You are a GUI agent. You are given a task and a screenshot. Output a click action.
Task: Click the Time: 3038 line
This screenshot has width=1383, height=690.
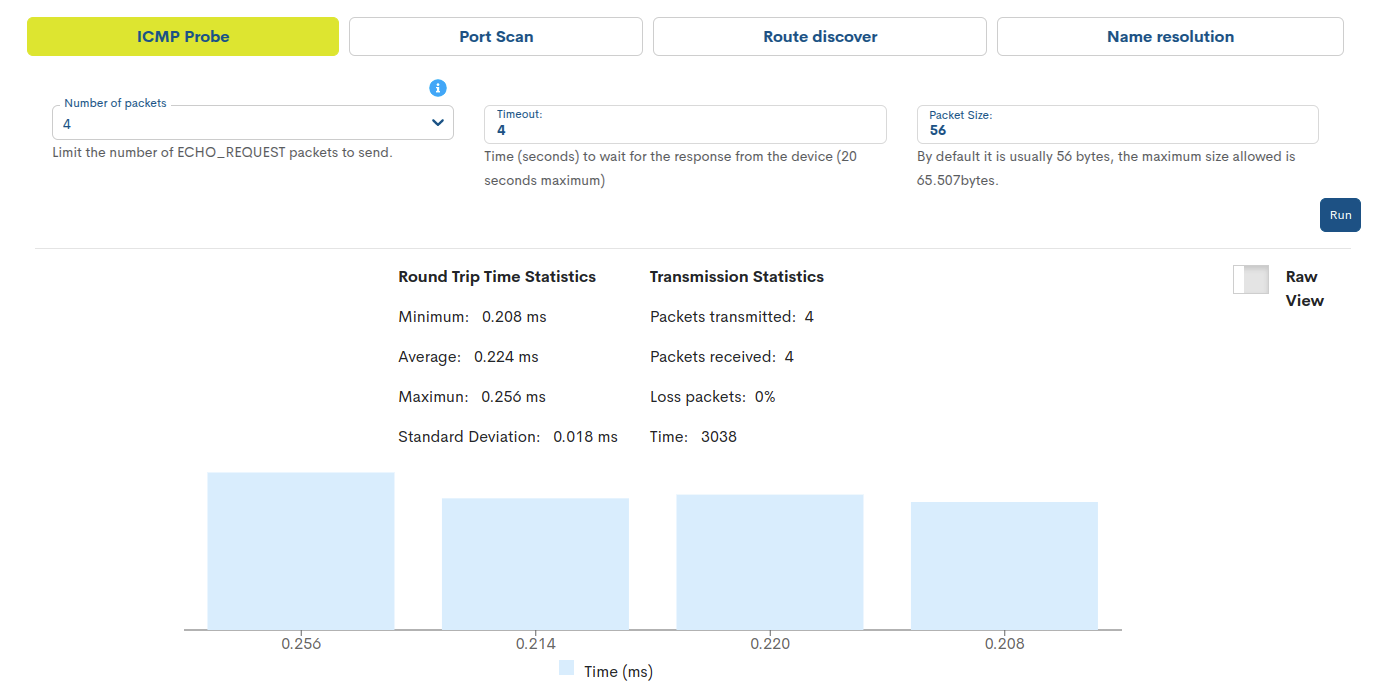[693, 437]
